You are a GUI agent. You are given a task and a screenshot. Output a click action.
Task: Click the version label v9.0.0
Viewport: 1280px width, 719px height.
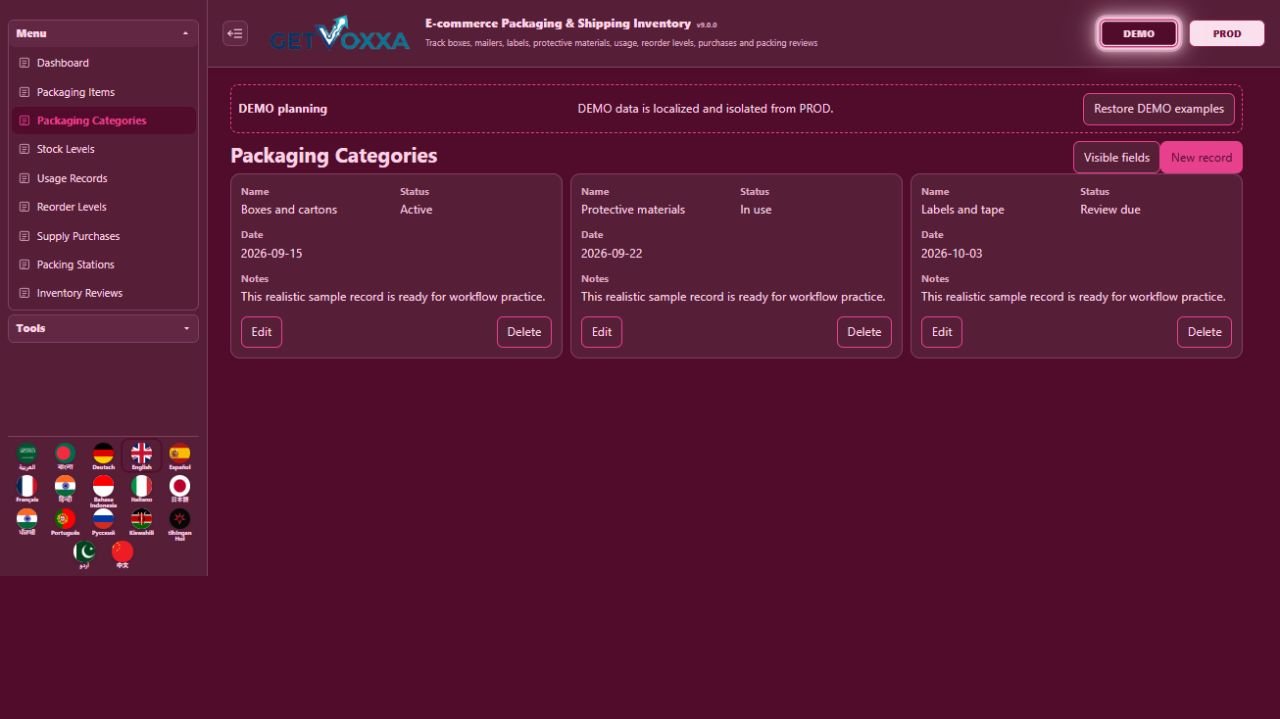tap(706, 24)
